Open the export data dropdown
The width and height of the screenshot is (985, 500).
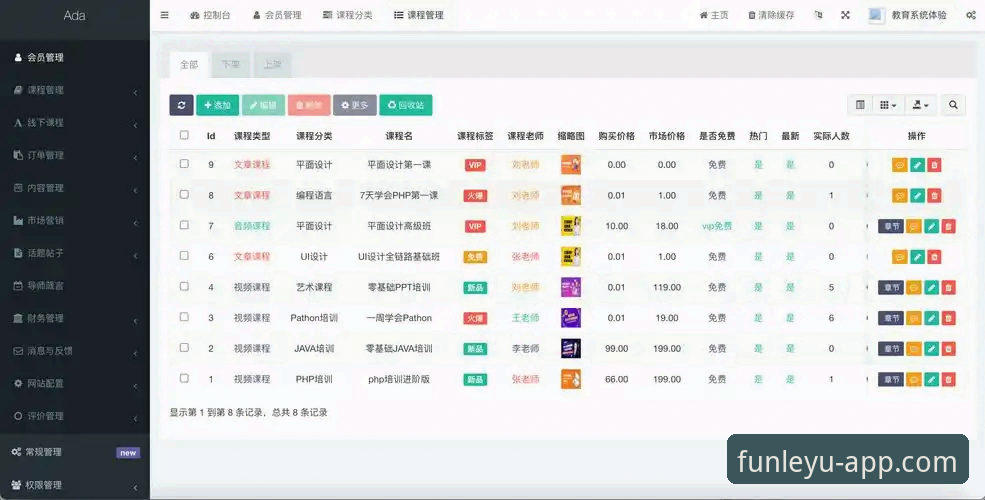click(x=921, y=105)
